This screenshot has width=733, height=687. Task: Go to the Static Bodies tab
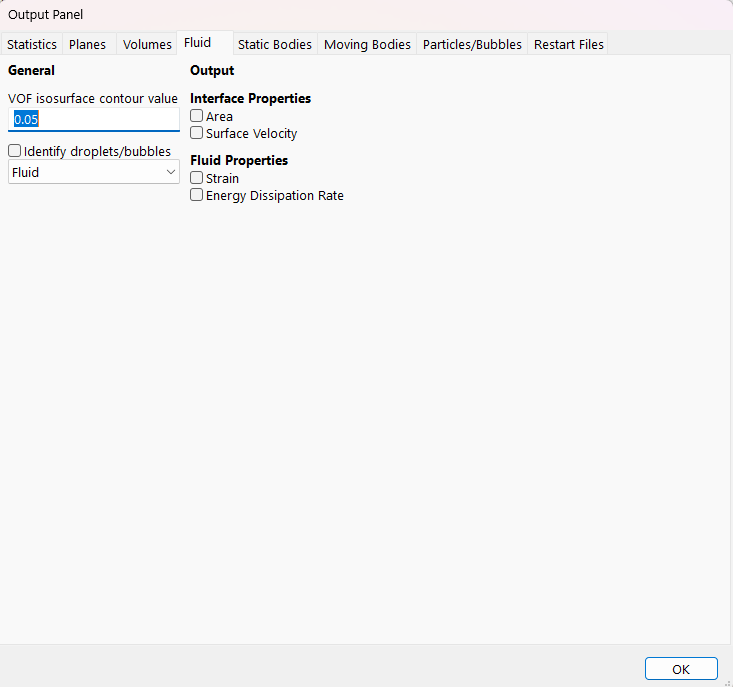275,45
